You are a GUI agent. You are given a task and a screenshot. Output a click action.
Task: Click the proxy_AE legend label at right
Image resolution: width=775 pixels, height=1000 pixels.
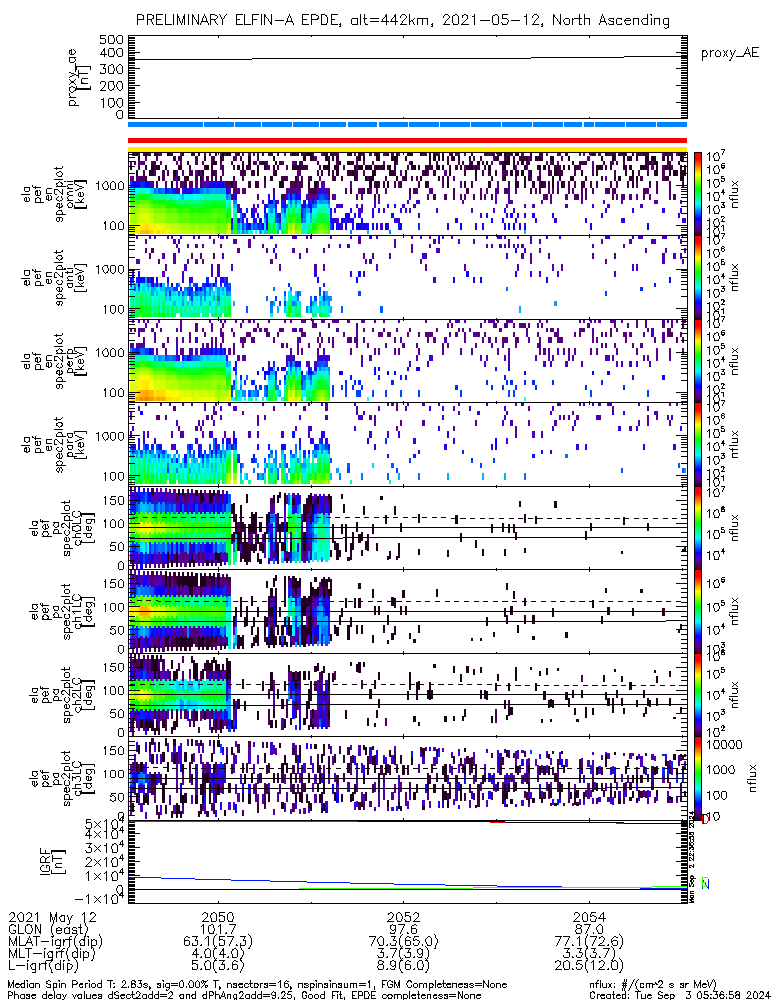(x=730, y=53)
